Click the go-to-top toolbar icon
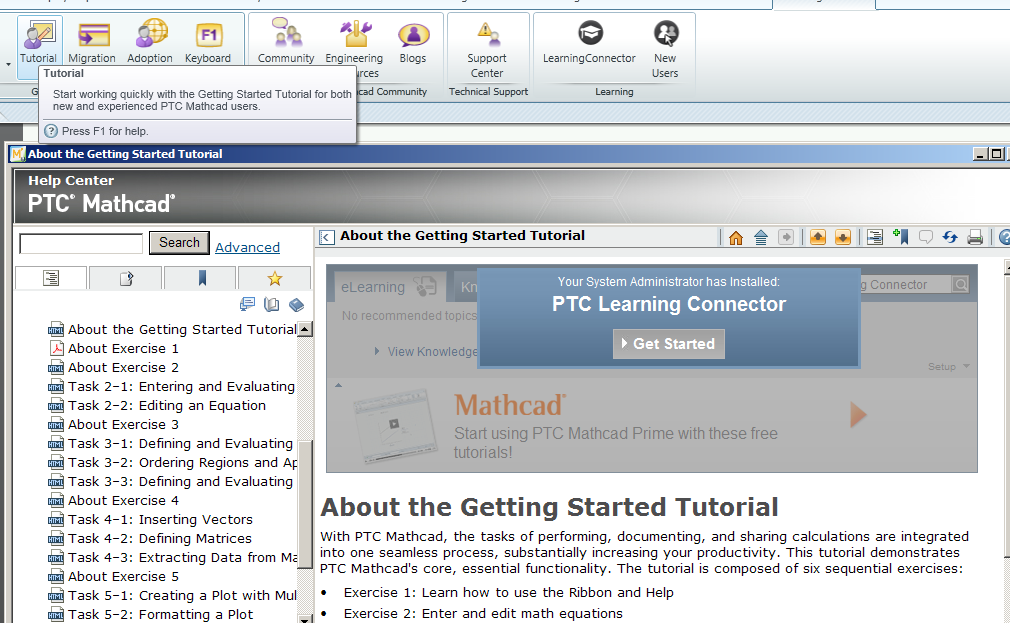 761,238
